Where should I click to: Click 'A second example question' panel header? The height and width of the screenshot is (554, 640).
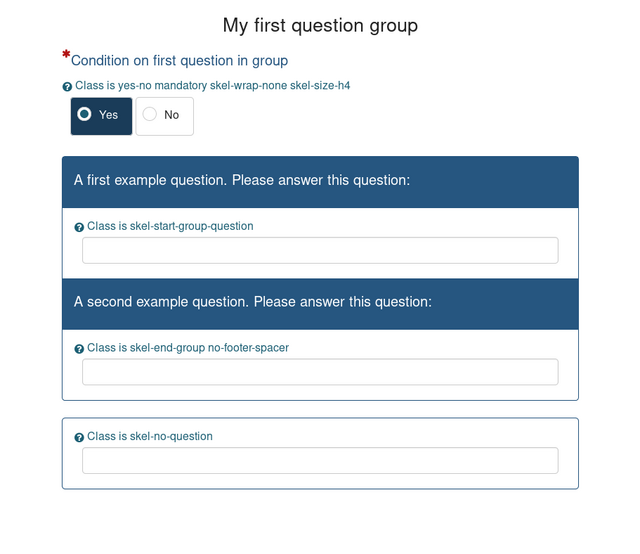[x=320, y=304]
